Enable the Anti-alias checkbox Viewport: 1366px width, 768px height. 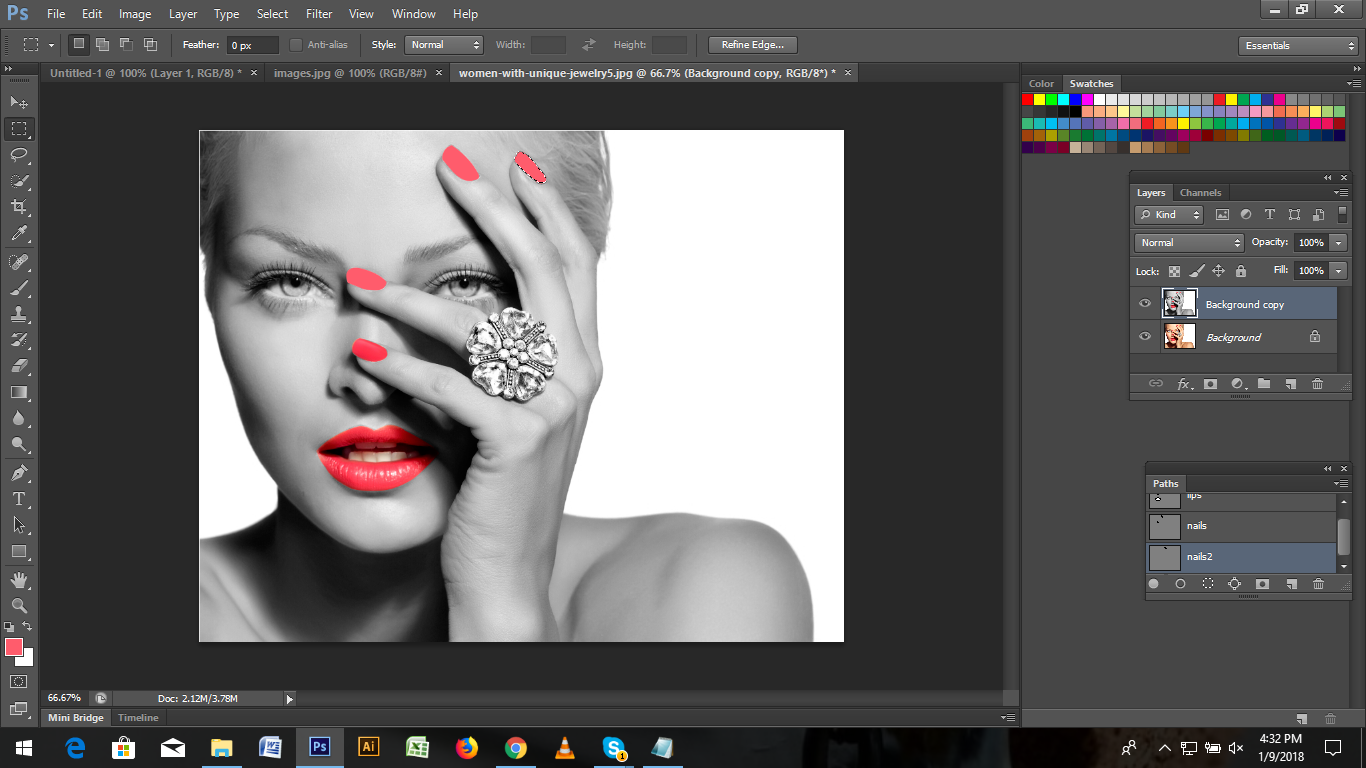(296, 45)
